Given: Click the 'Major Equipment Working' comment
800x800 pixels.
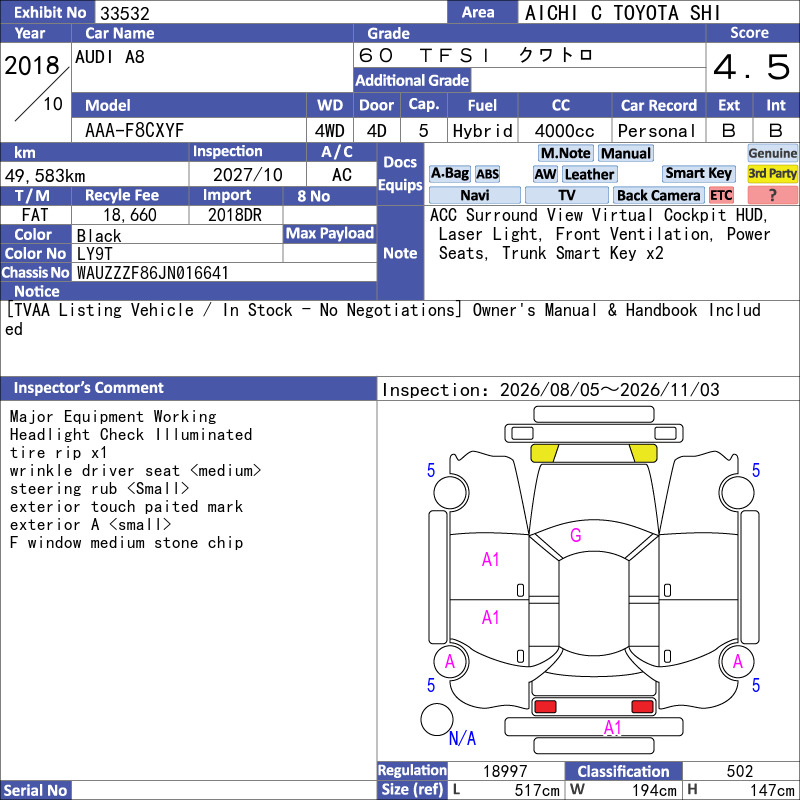Looking at the screenshot, I should click(113, 417).
